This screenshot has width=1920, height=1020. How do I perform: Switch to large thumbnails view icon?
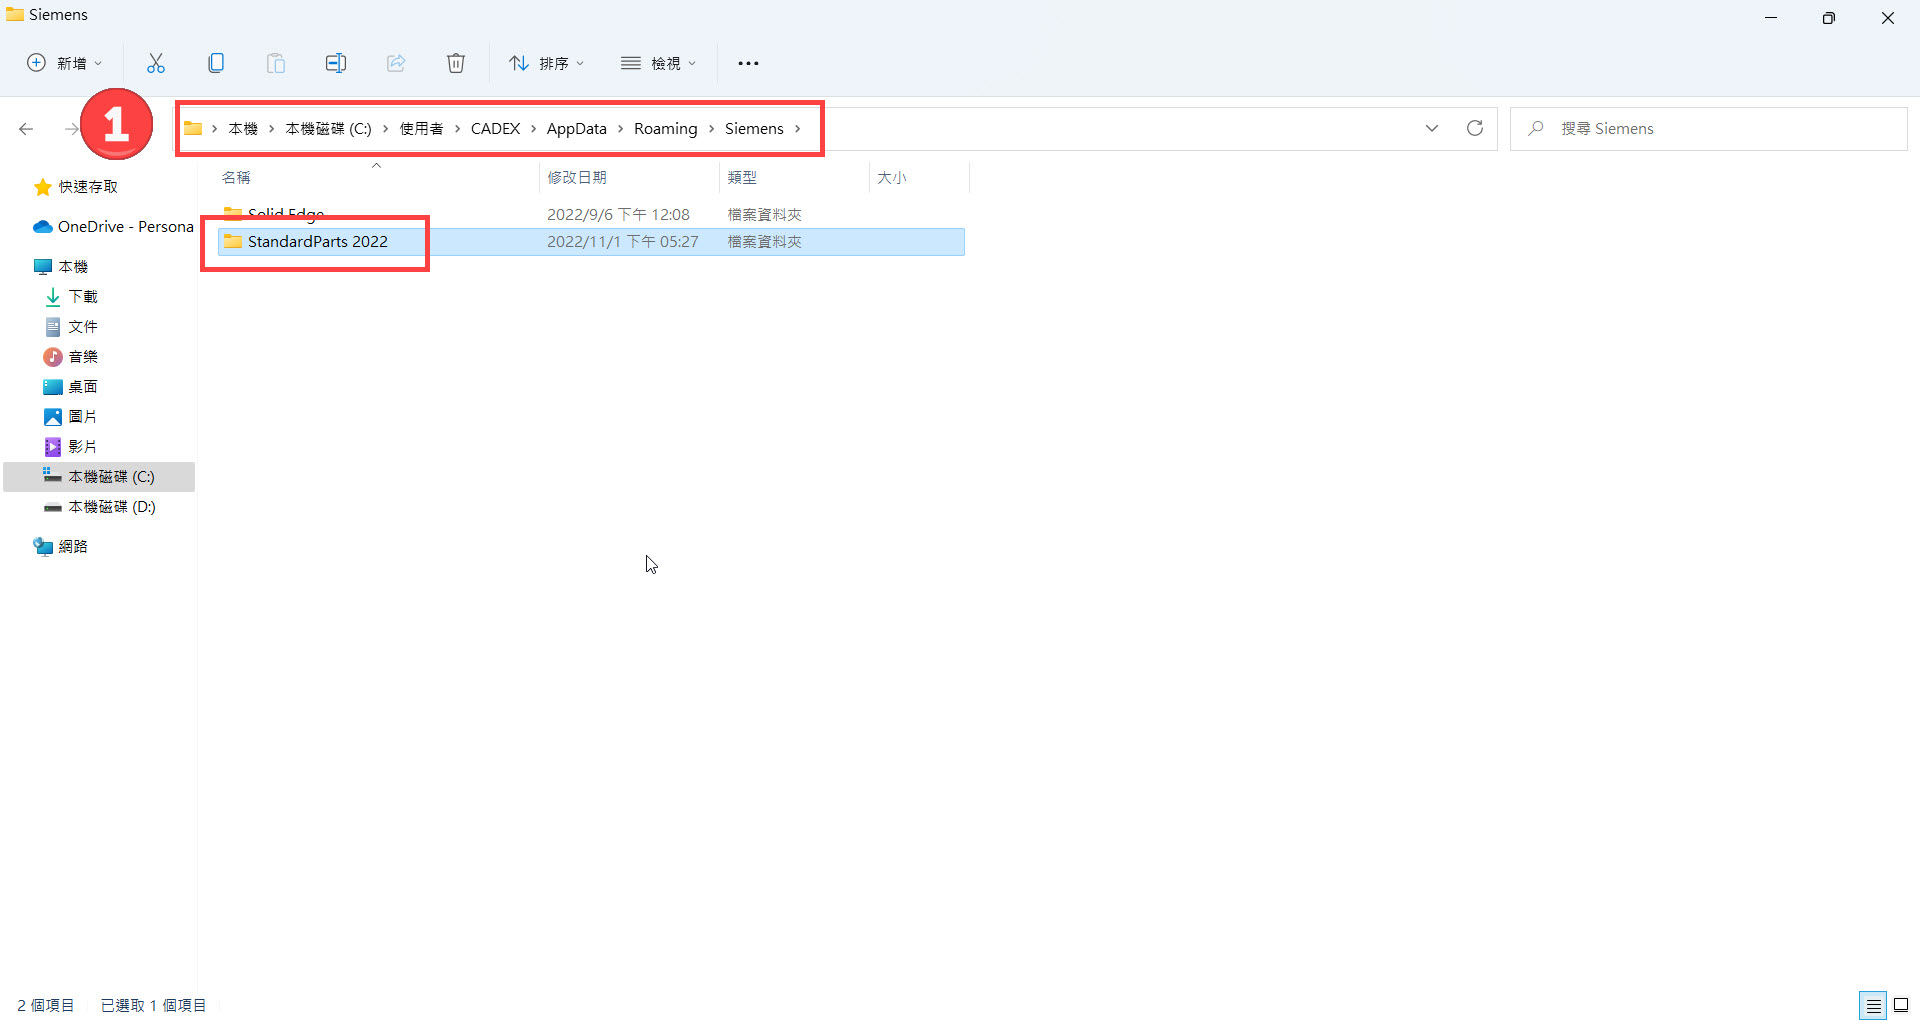pyautogui.click(x=1901, y=1005)
